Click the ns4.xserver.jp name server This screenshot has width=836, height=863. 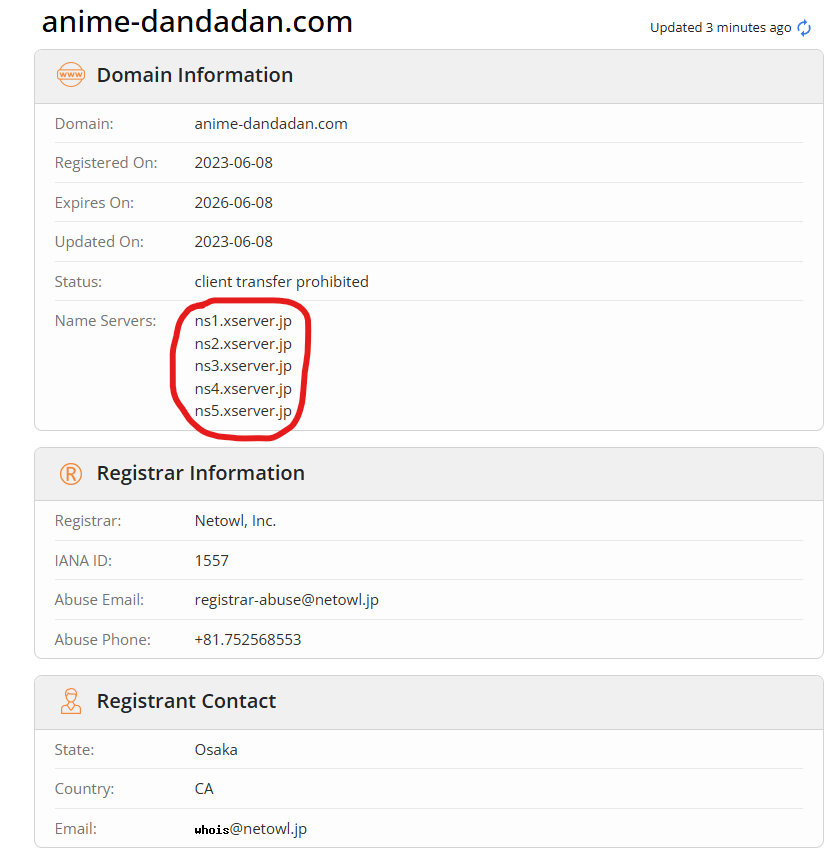pos(243,389)
